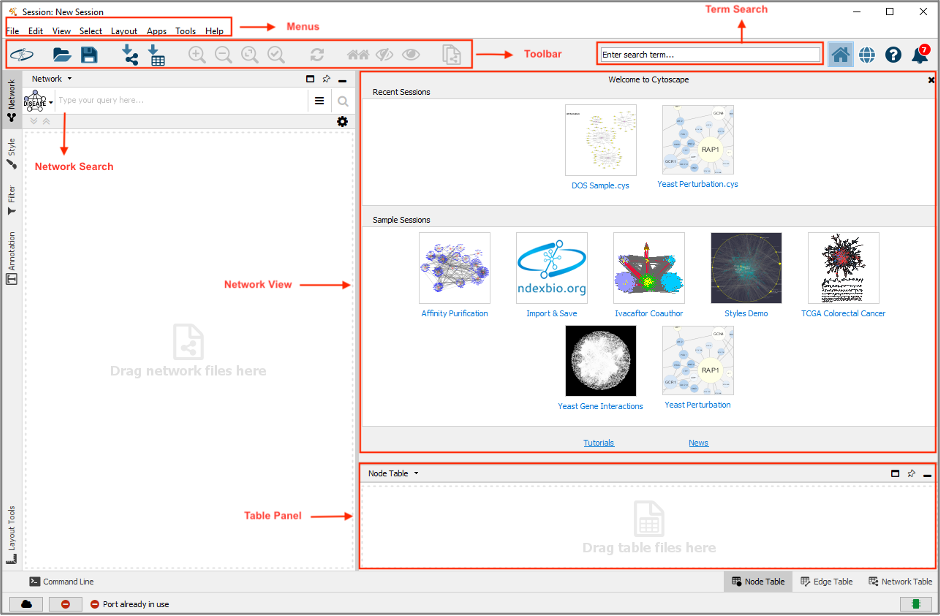Click the Tutorials link
Screen dimensions: 940x616
pyautogui.click(x=599, y=443)
